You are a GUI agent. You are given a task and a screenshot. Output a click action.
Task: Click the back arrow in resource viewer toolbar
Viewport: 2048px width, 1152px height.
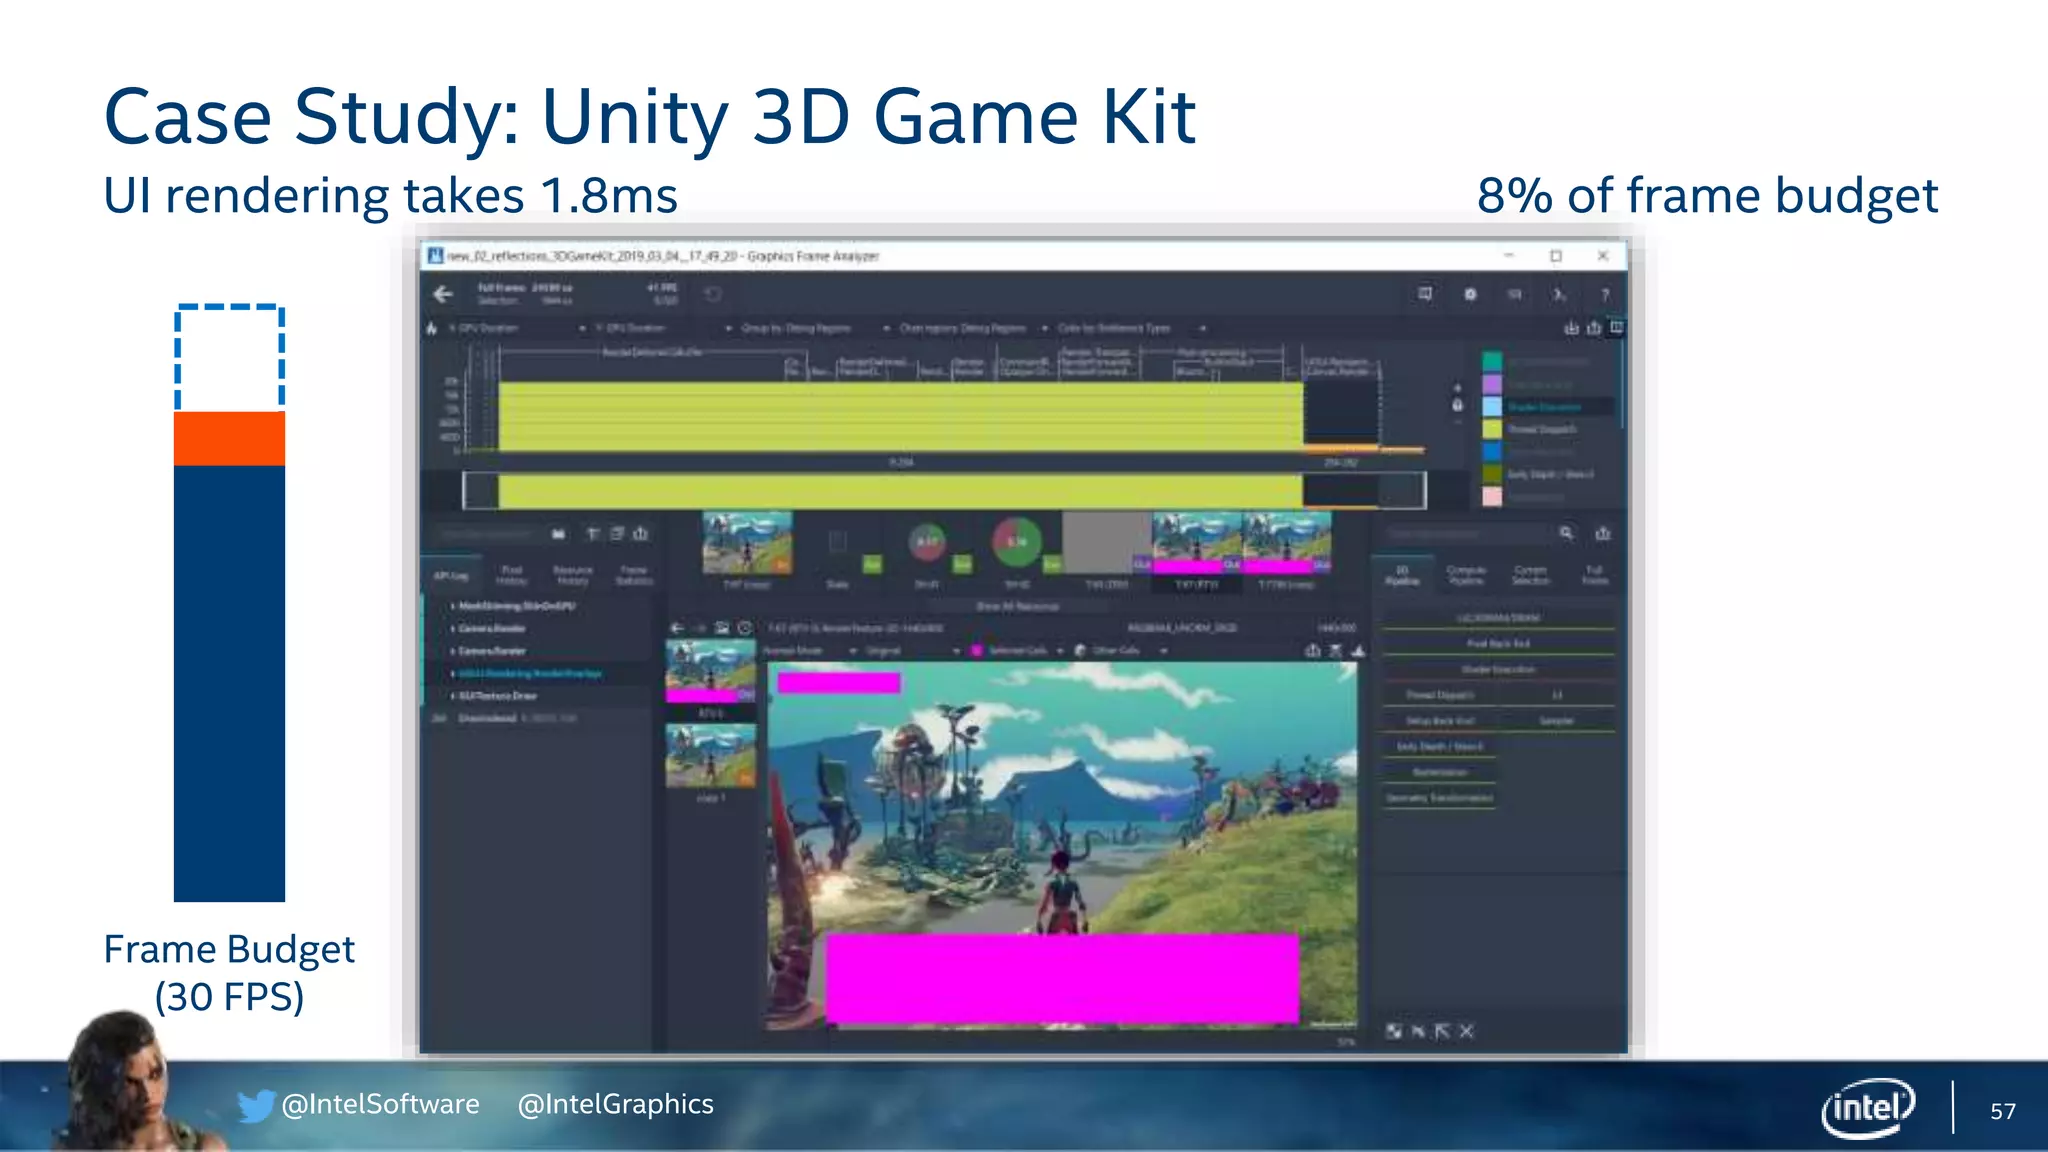tap(677, 628)
